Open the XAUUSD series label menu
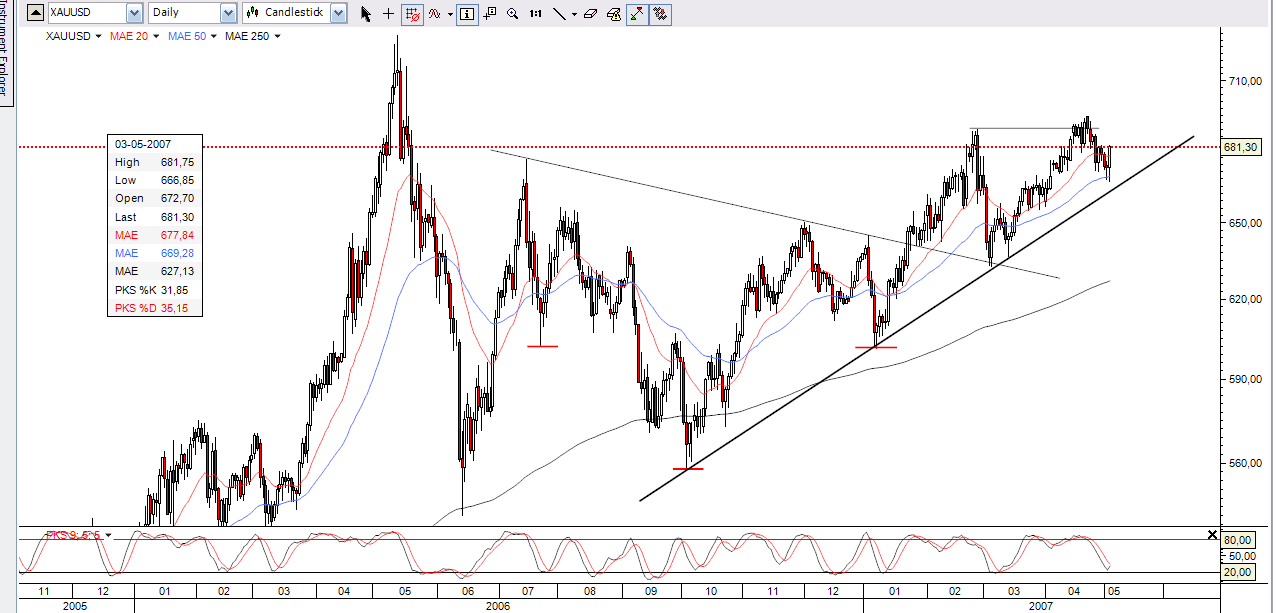The height and width of the screenshot is (613, 1276). (x=72, y=36)
